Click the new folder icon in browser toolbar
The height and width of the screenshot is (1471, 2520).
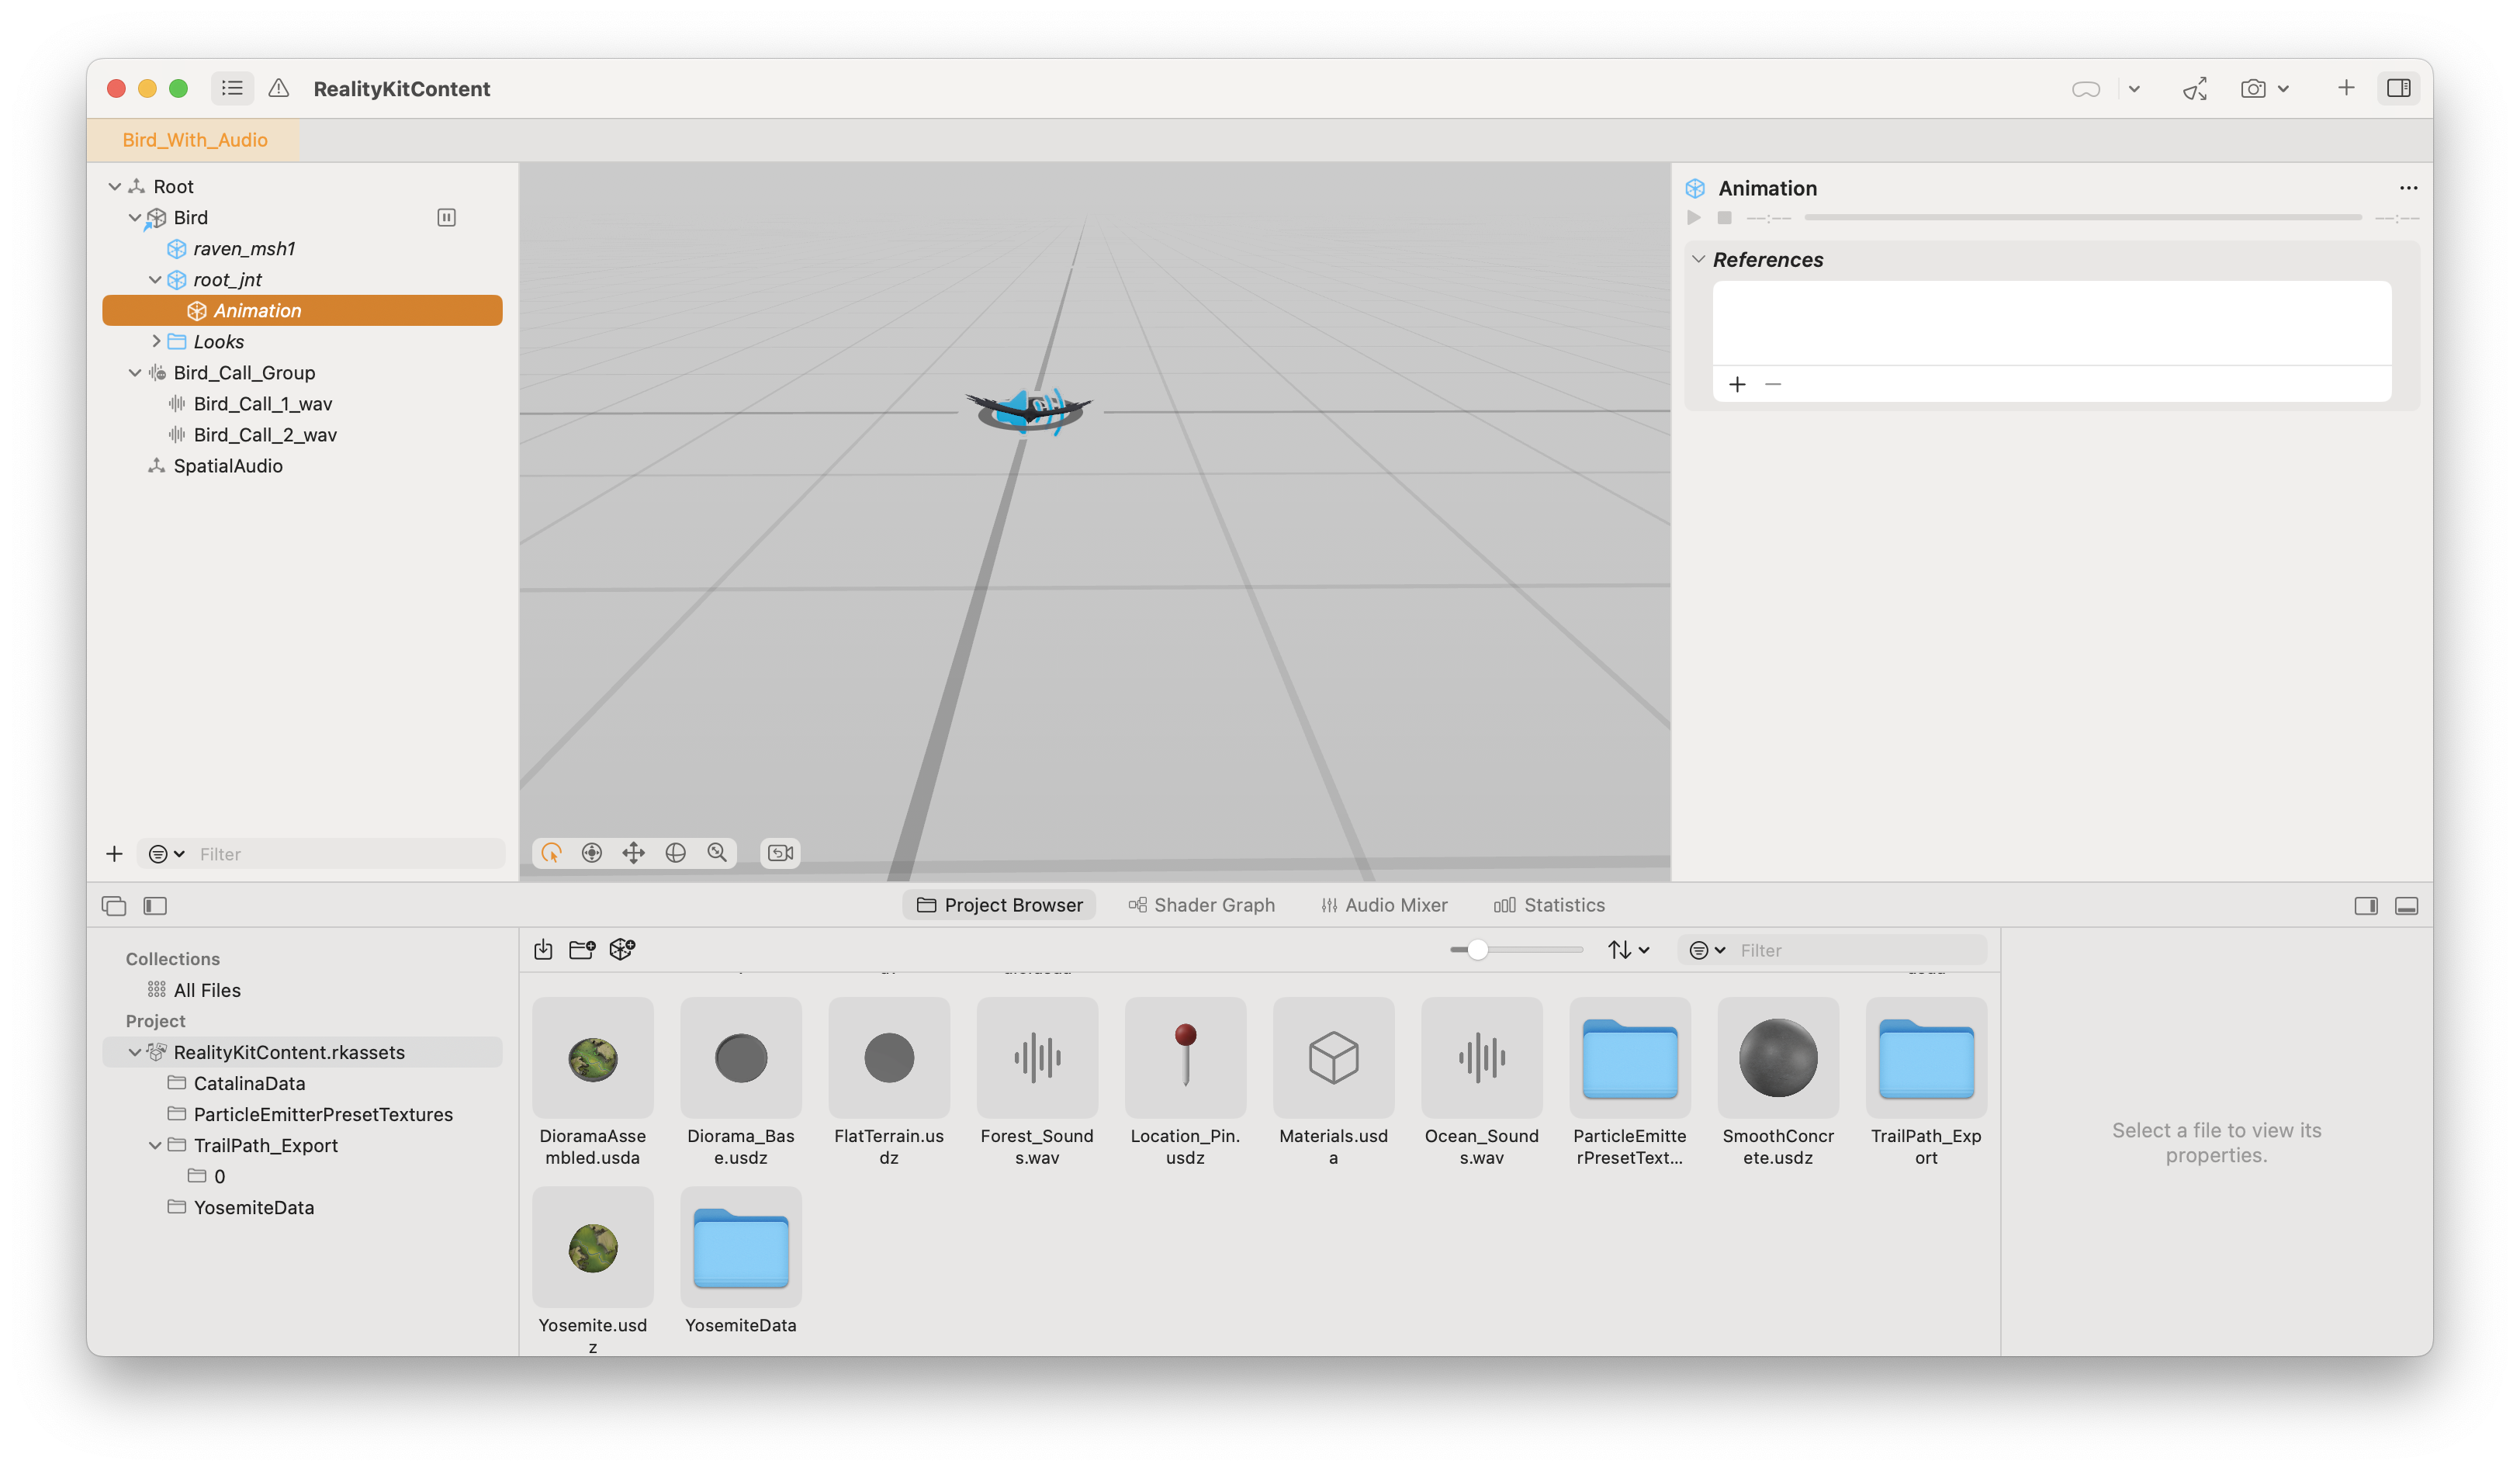point(582,949)
